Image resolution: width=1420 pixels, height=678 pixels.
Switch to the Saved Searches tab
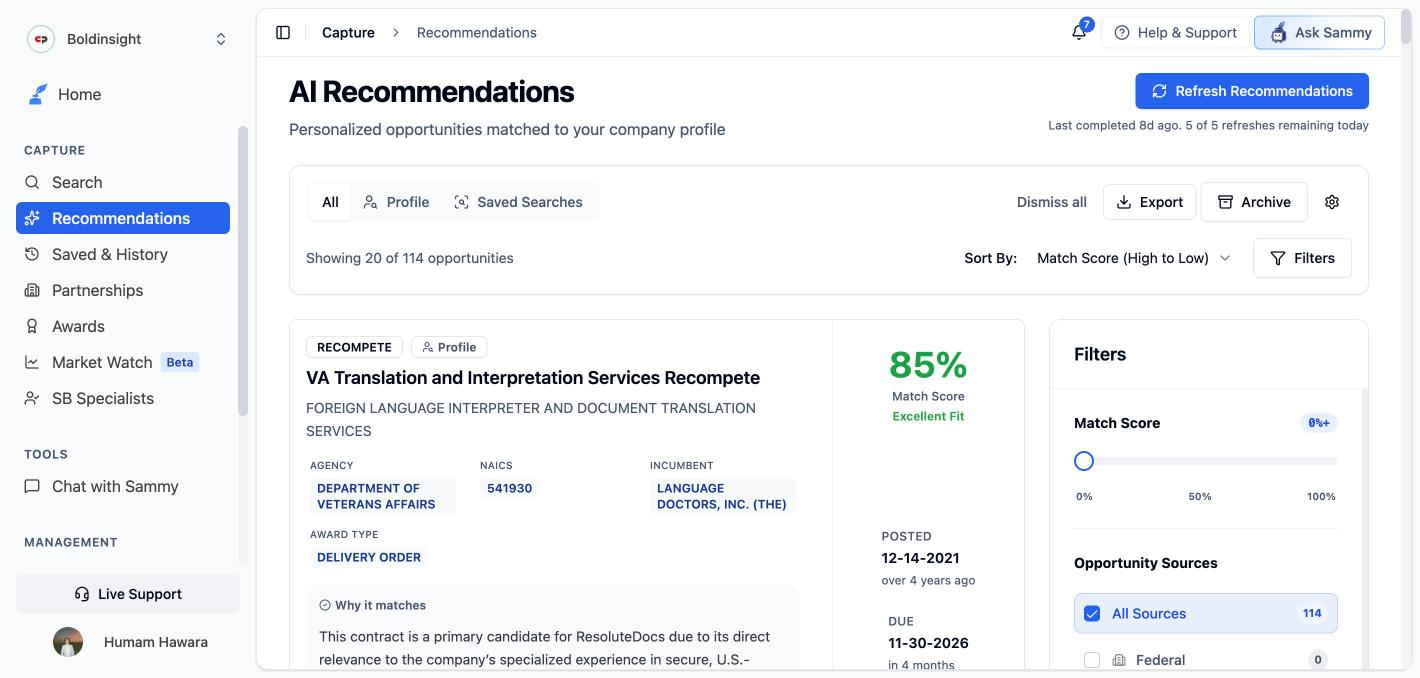pos(518,202)
